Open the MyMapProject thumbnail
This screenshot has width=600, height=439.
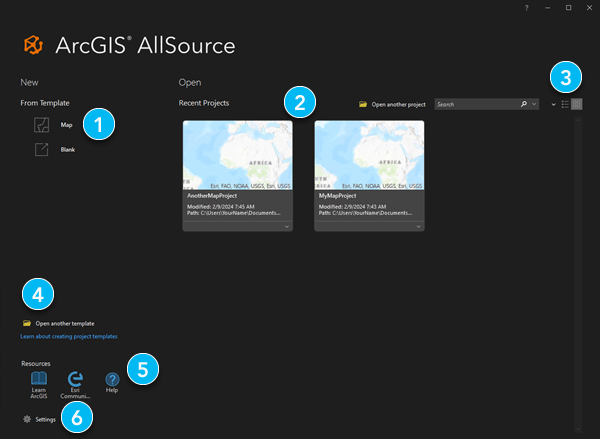point(369,155)
